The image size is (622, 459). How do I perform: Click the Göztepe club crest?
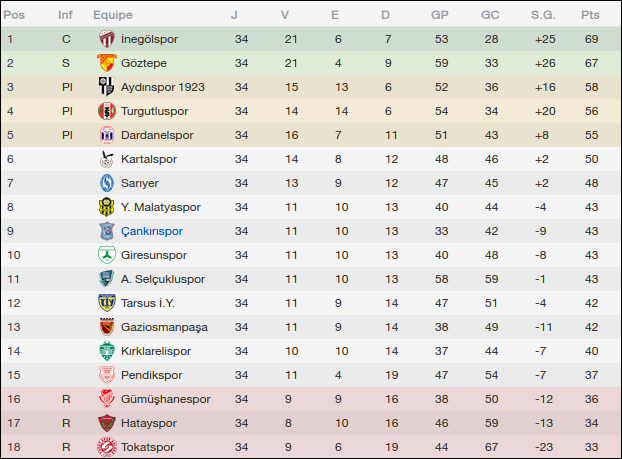pyautogui.click(x=106, y=63)
